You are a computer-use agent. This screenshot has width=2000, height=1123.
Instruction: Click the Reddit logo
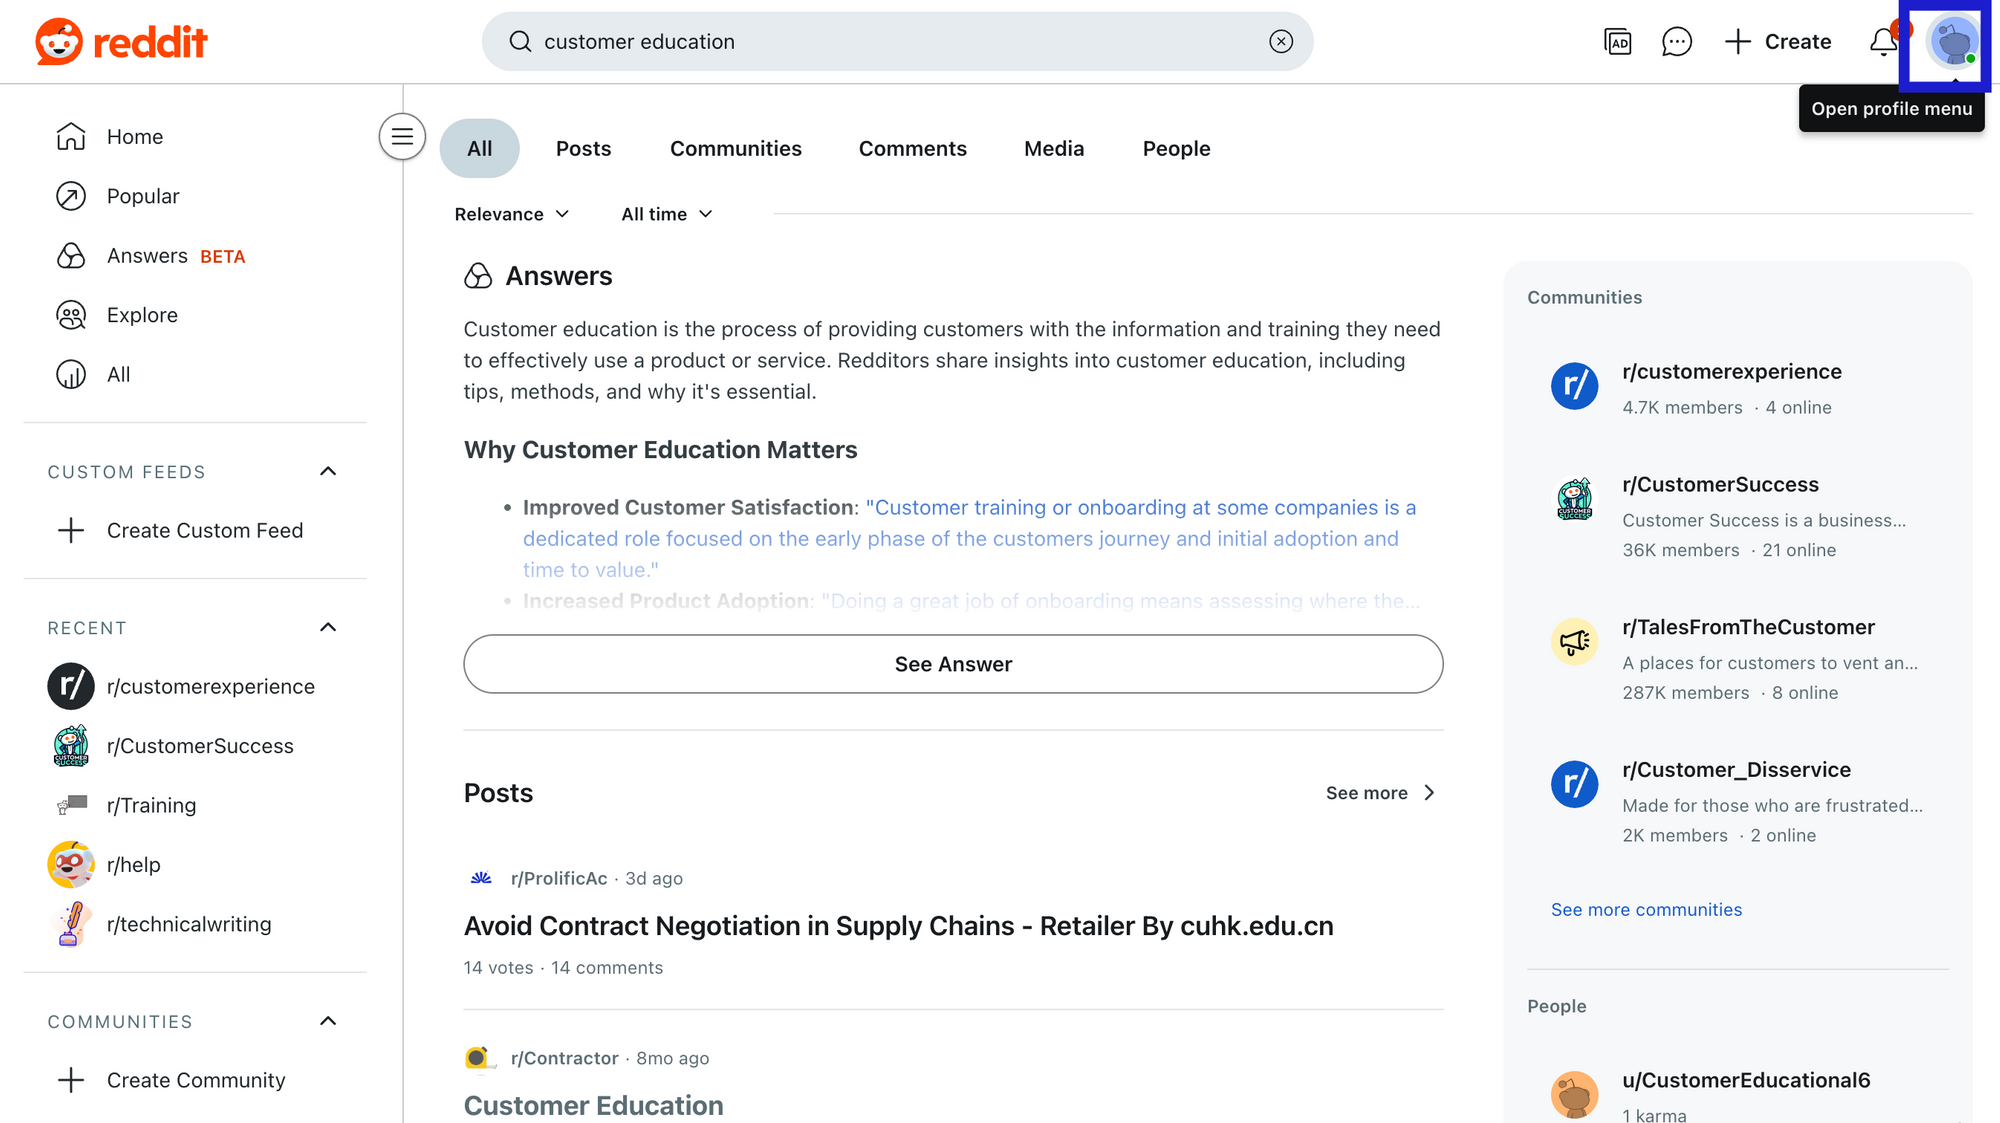coord(121,42)
